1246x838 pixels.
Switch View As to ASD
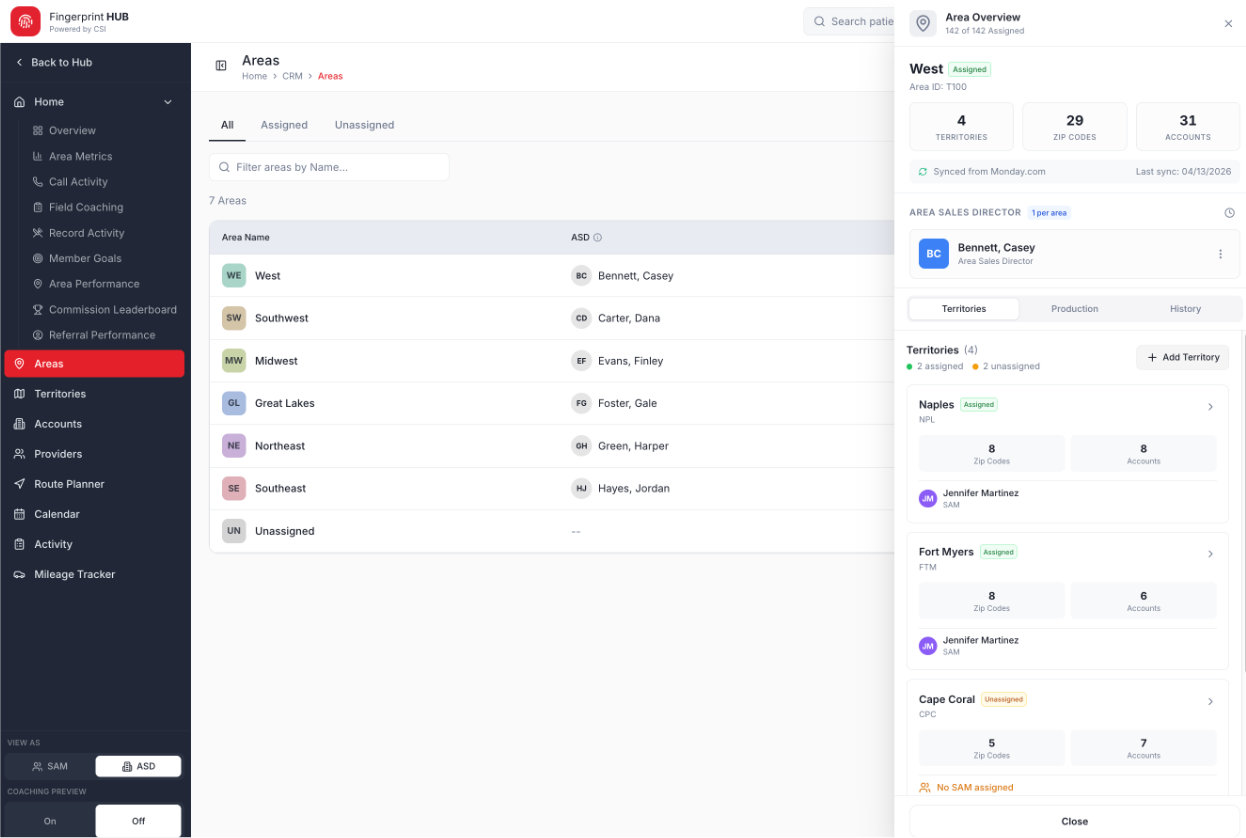pyautogui.click(x=139, y=766)
